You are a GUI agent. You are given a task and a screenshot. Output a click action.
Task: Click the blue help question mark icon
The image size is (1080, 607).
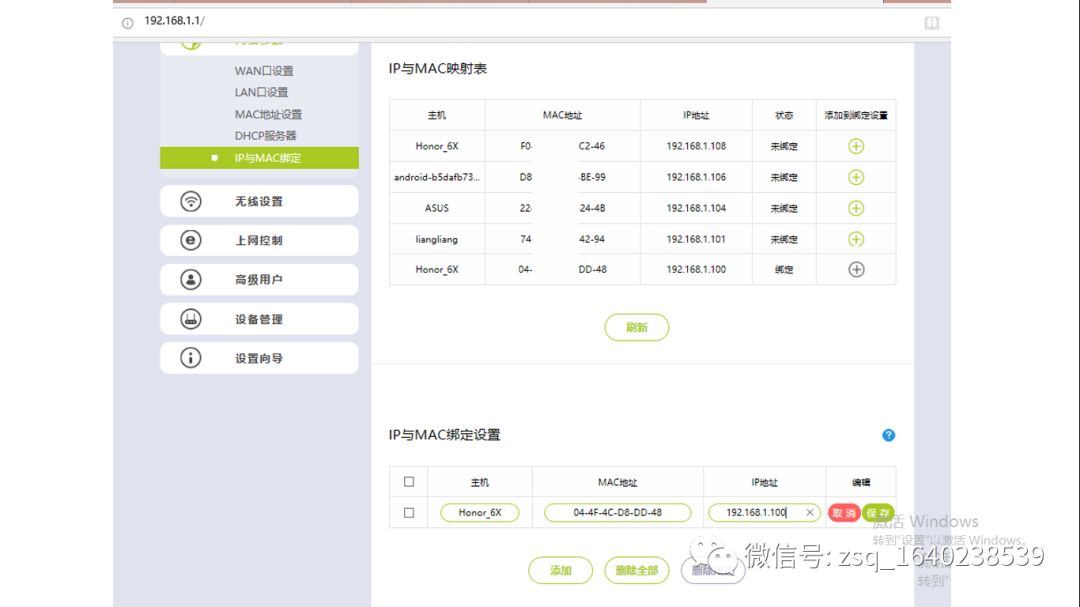(x=888, y=434)
